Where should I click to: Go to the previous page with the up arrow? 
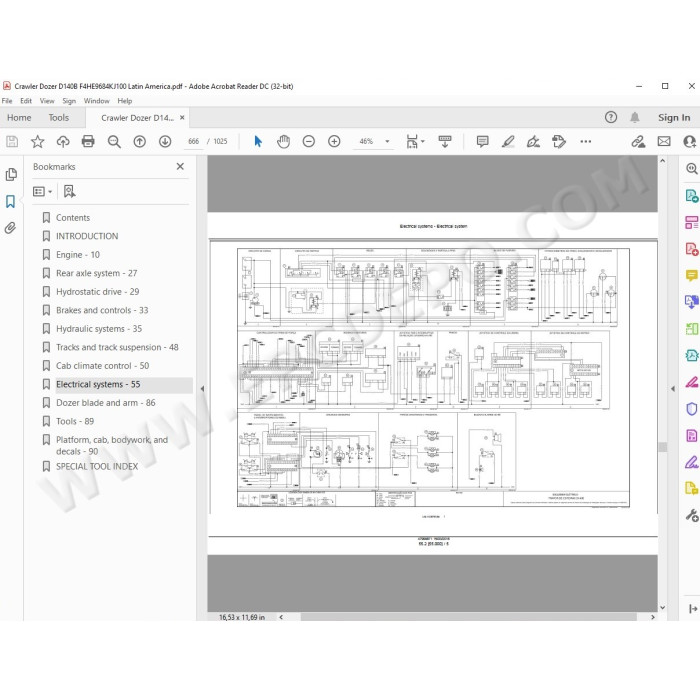coord(140,142)
